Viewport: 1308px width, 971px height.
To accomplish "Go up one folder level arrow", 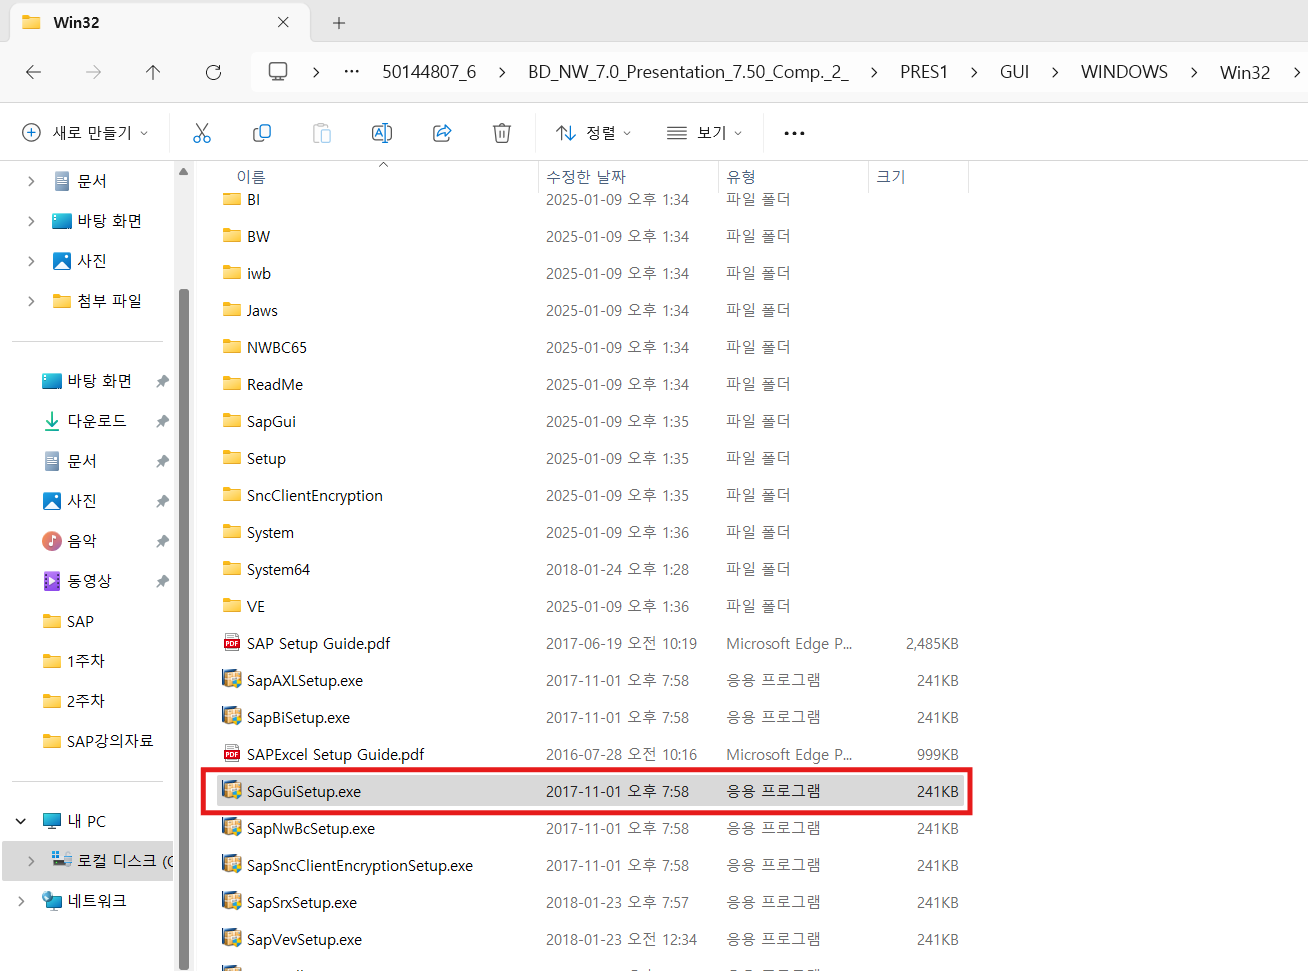I will (153, 72).
